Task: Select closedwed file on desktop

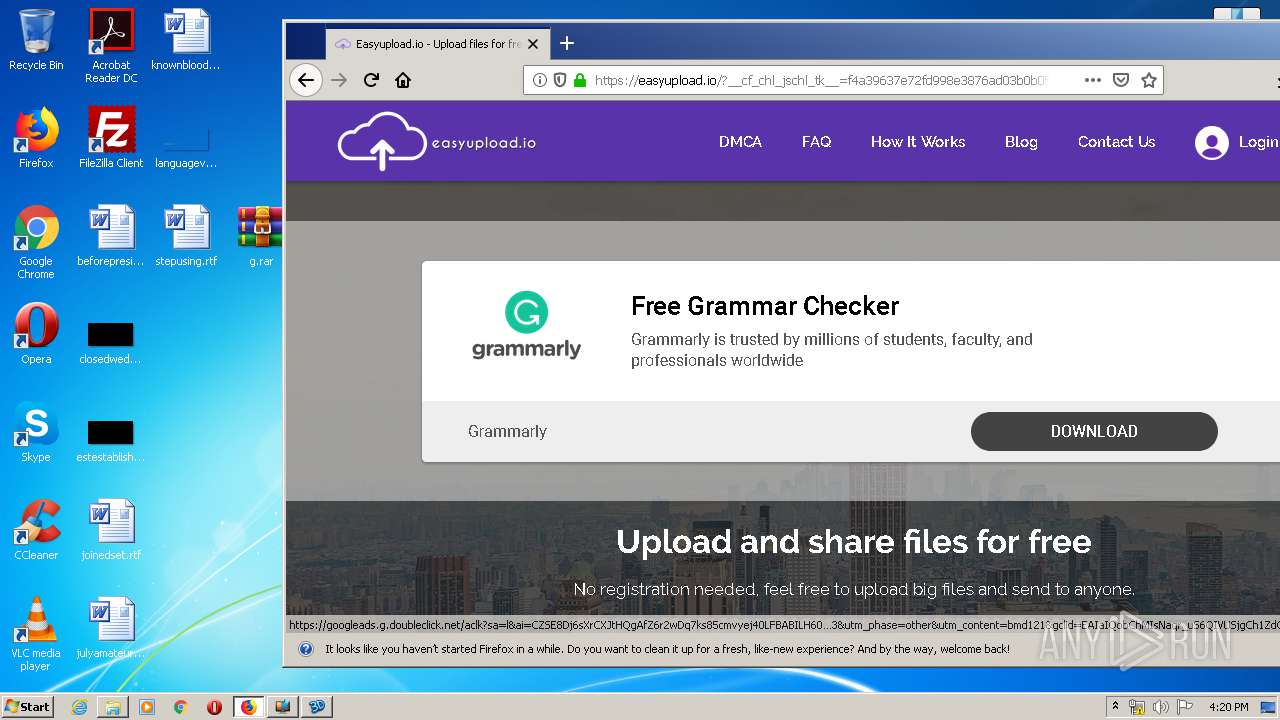Action: 110,343
